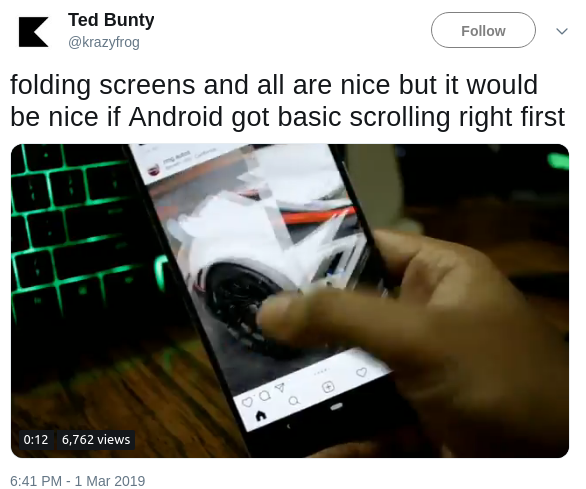Click the tweet text about Android scrolling
The height and width of the screenshot is (489, 586).
click(288, 100)
